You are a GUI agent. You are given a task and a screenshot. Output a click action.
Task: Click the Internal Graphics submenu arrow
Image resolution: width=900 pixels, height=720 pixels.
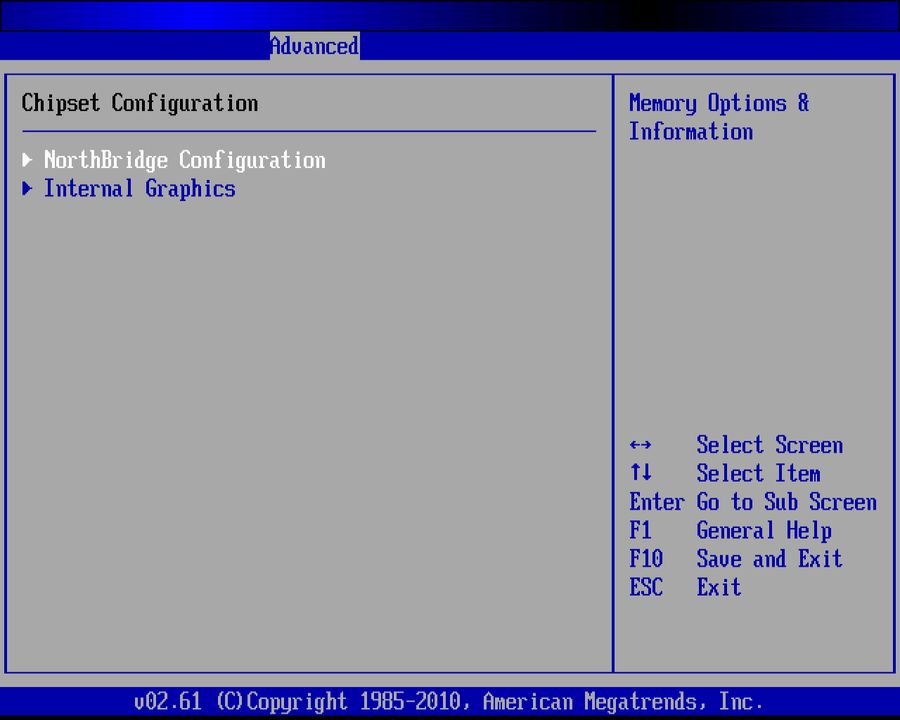pyautogui.click(x=27, y=189)
